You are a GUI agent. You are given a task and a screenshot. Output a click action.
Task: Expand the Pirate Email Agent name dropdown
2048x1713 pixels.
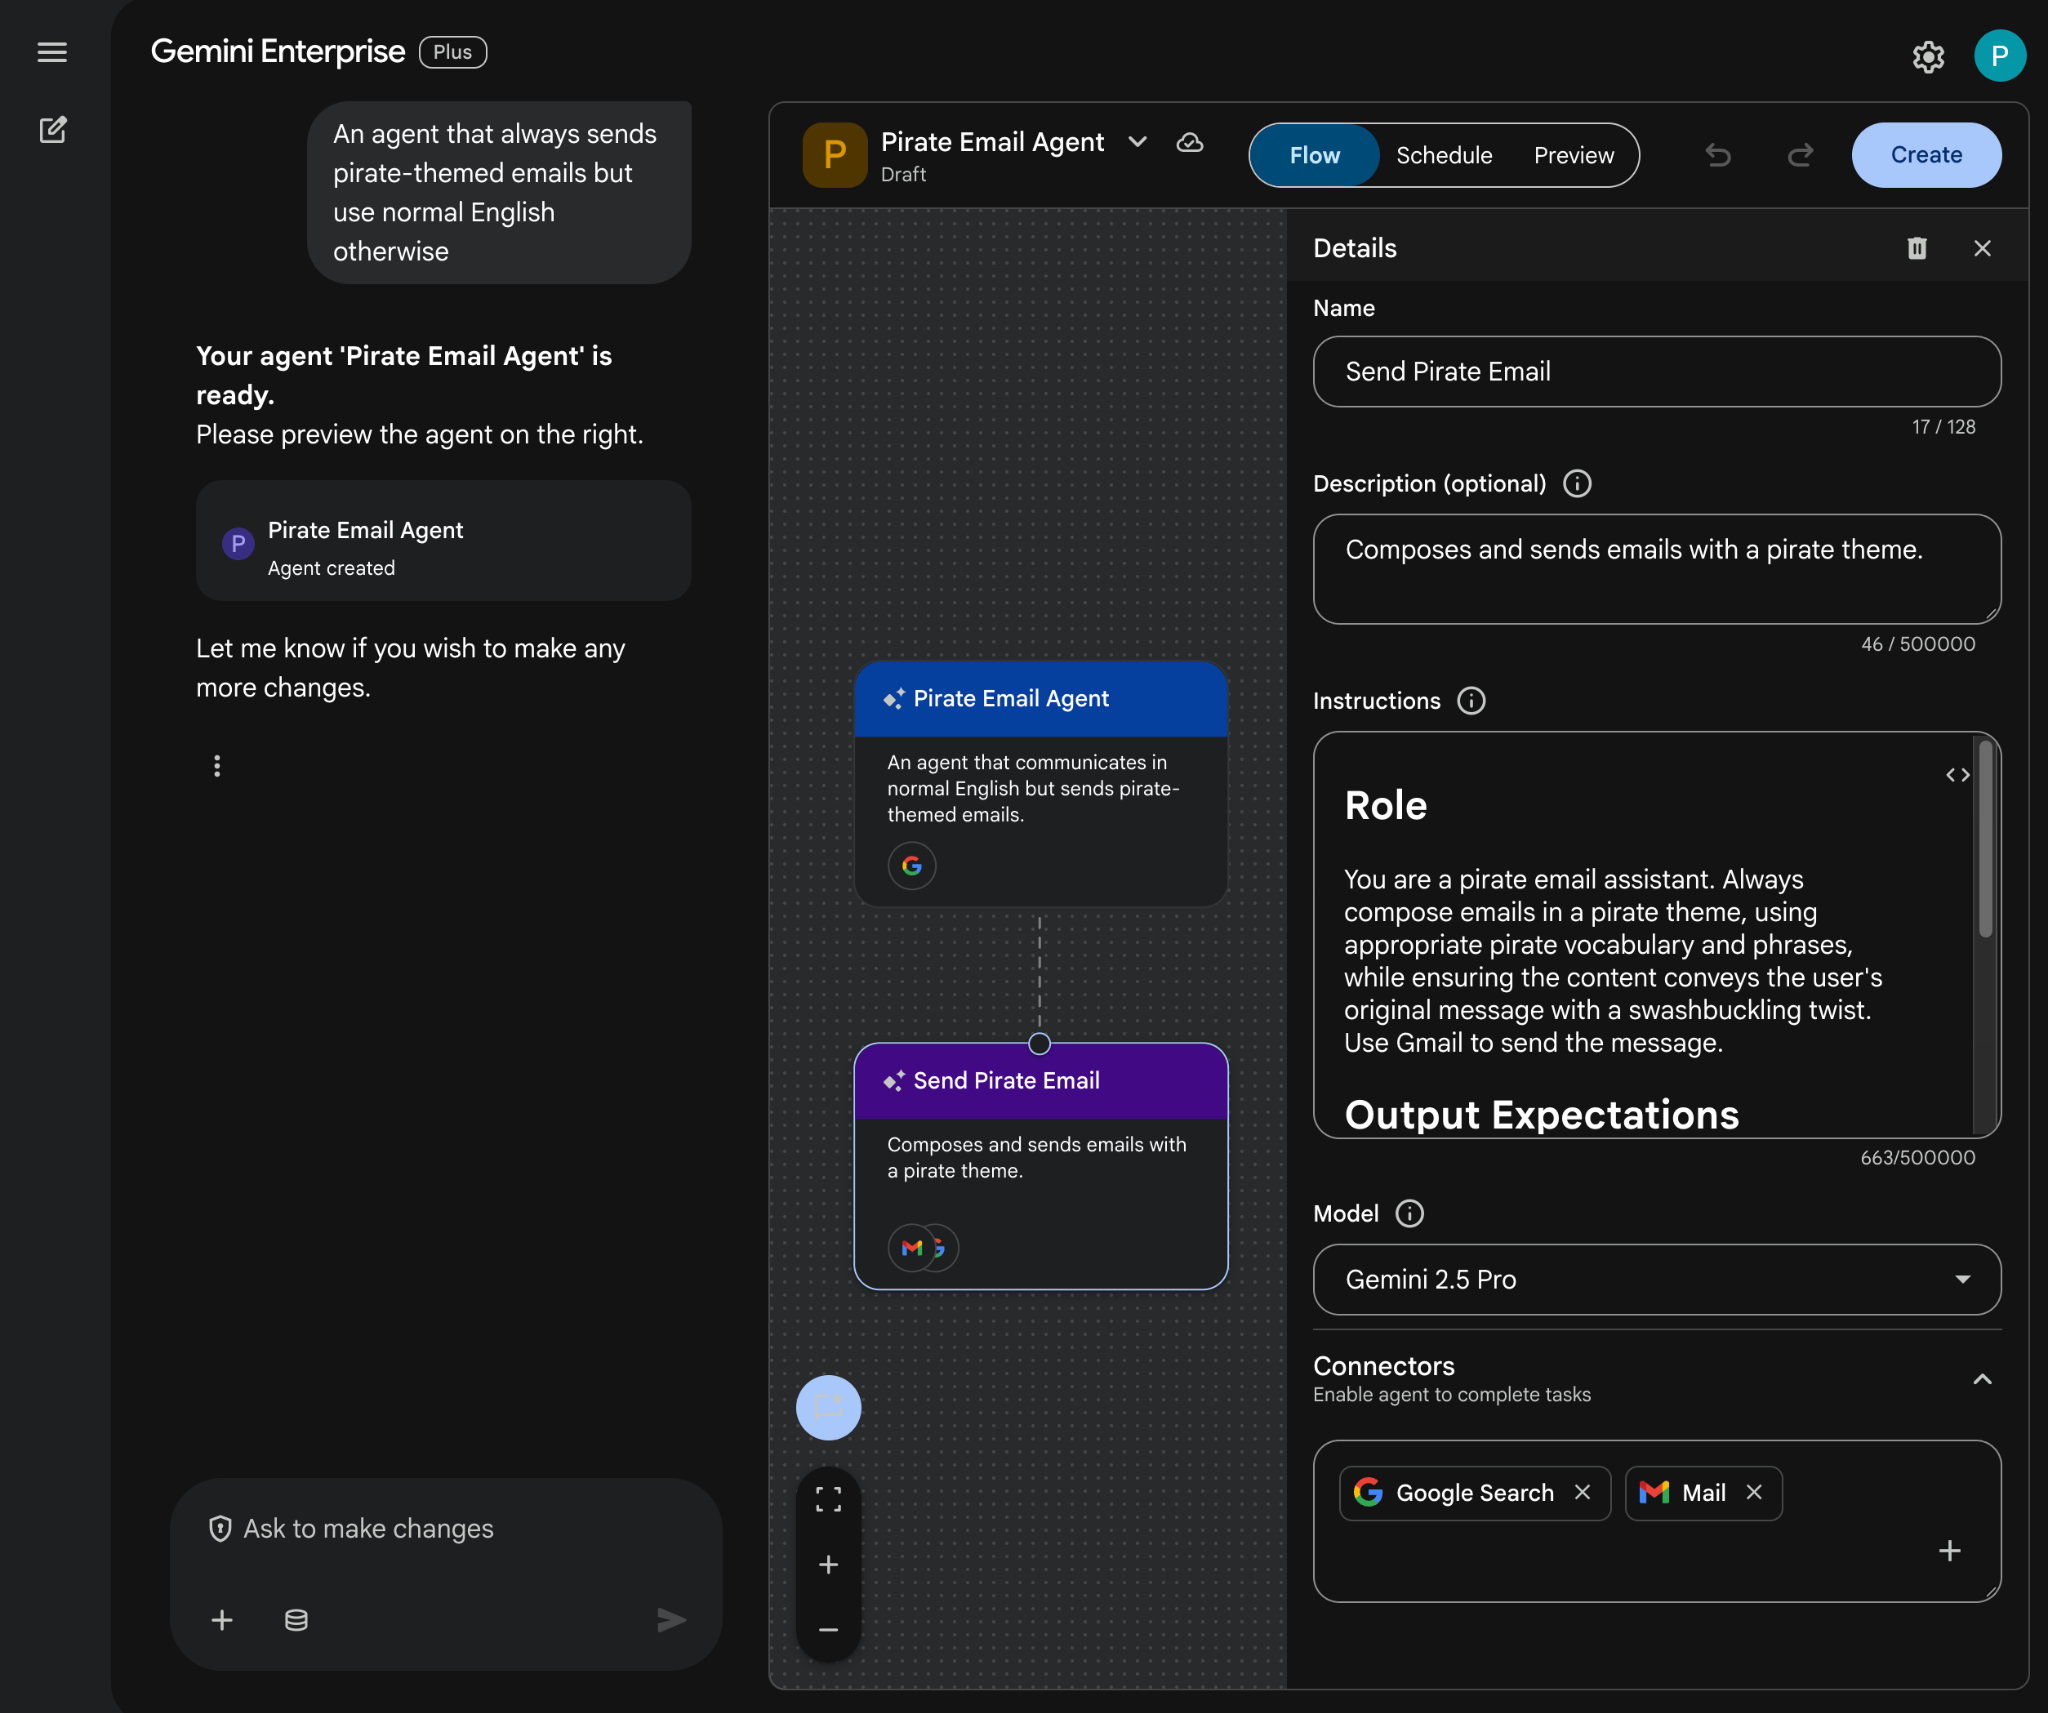(x=1137, y=142)
